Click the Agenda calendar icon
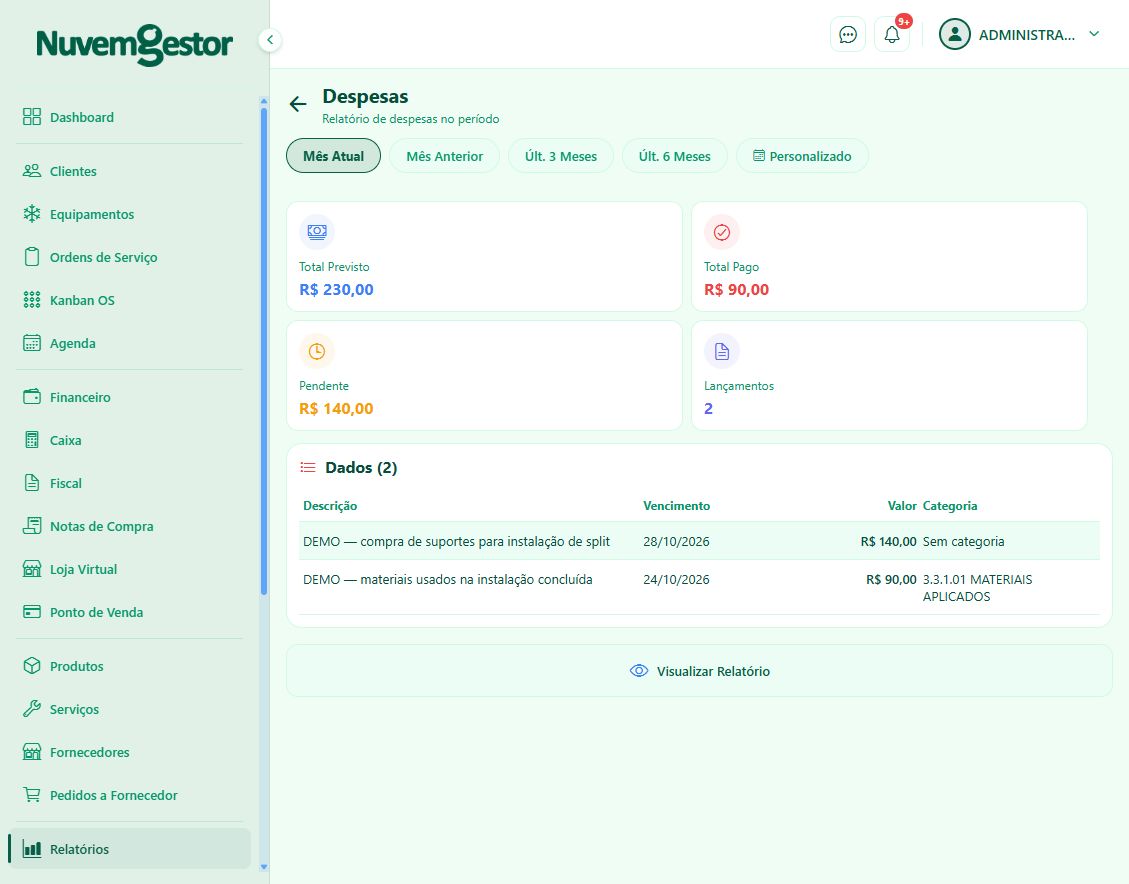 click(32, 343)
